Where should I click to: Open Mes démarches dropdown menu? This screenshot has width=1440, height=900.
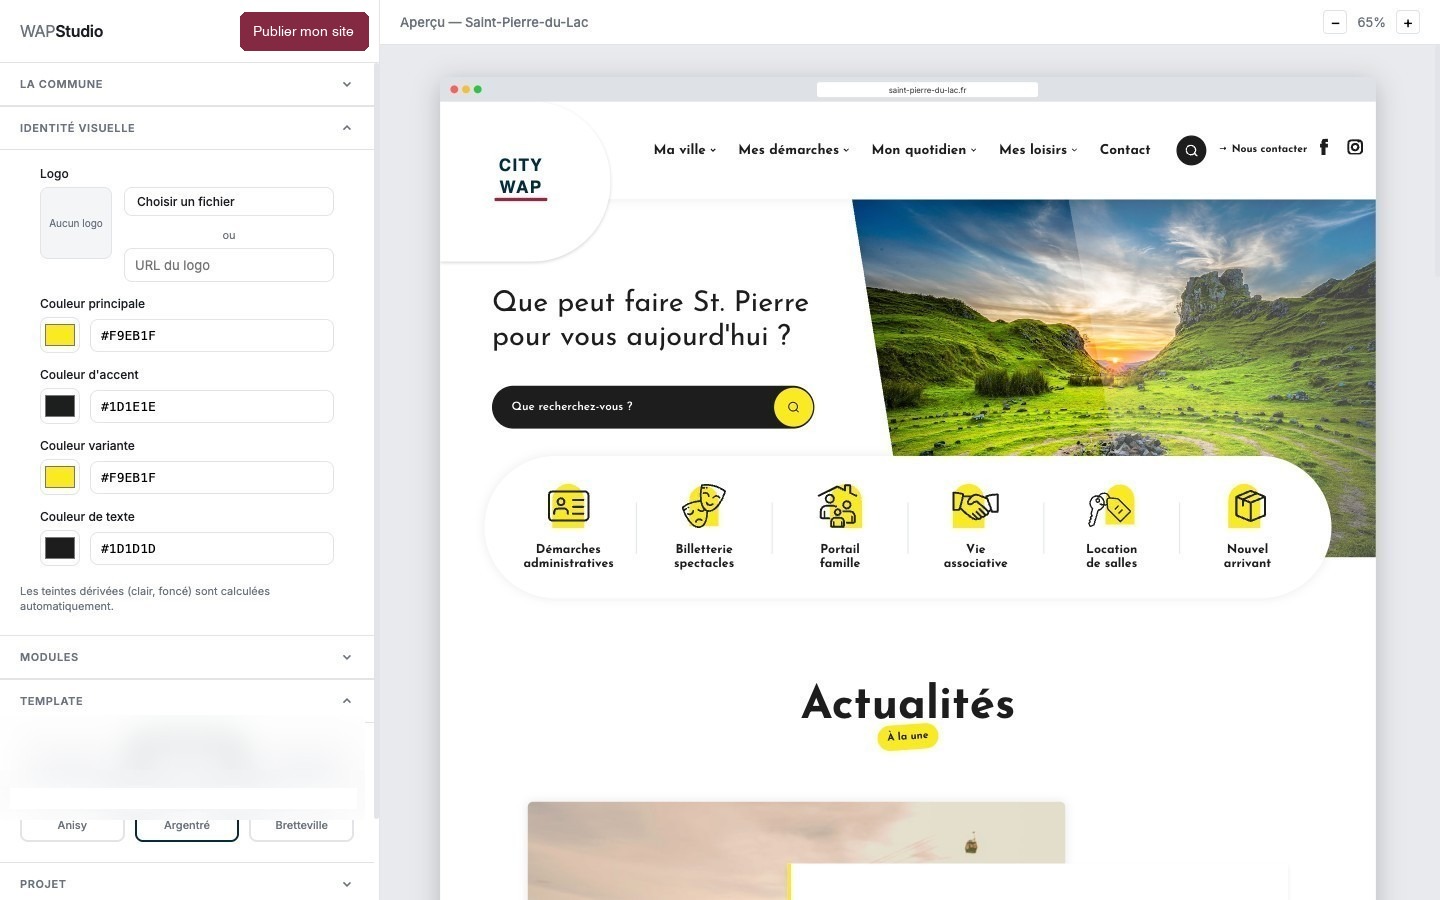[x=793, y=150]
